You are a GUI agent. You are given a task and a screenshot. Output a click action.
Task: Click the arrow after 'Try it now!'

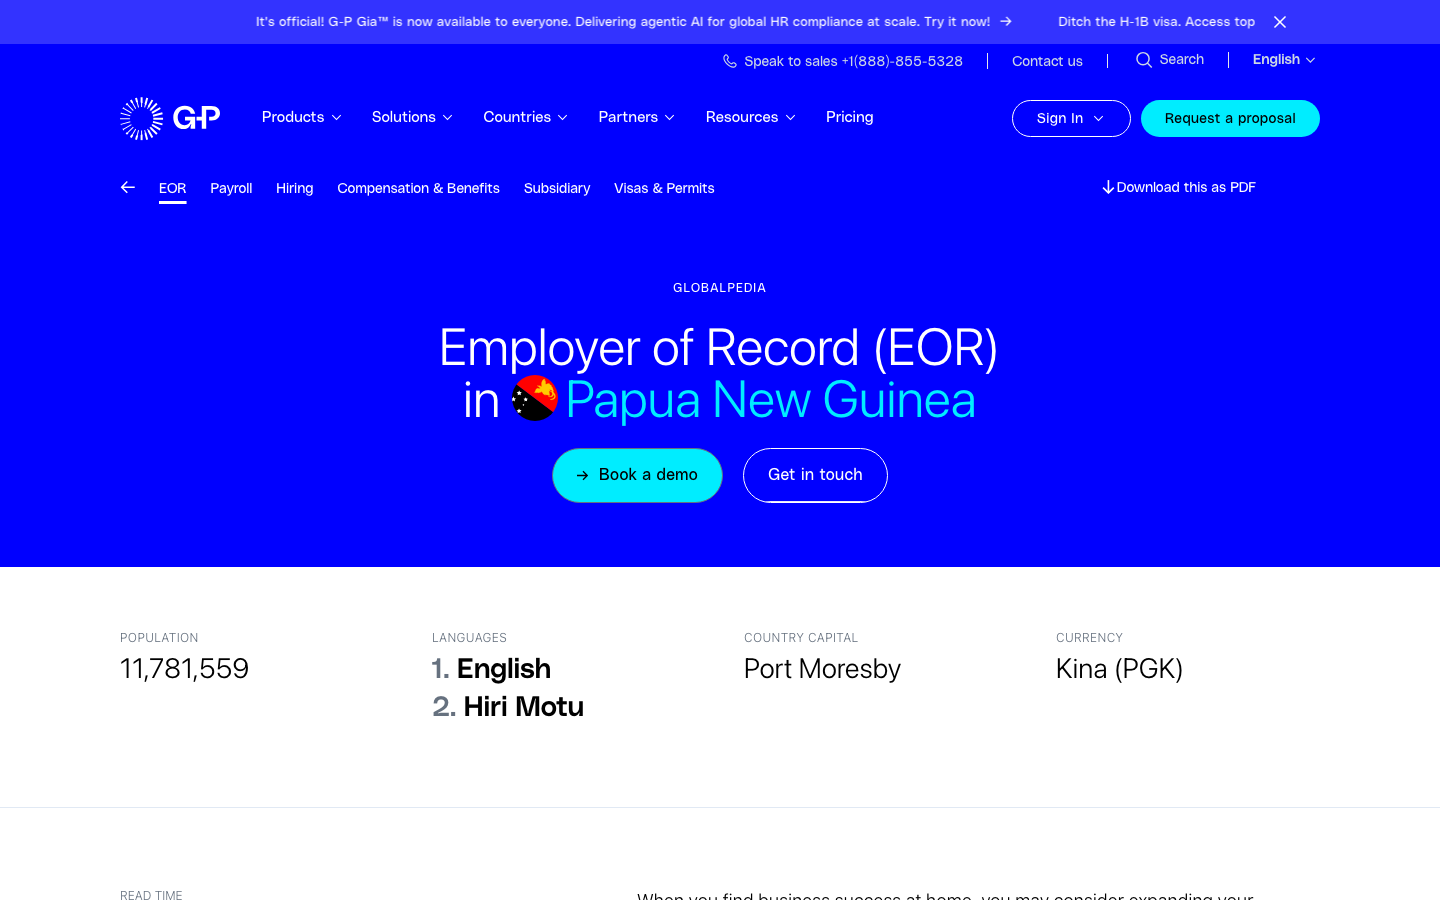pos(1006,21)
